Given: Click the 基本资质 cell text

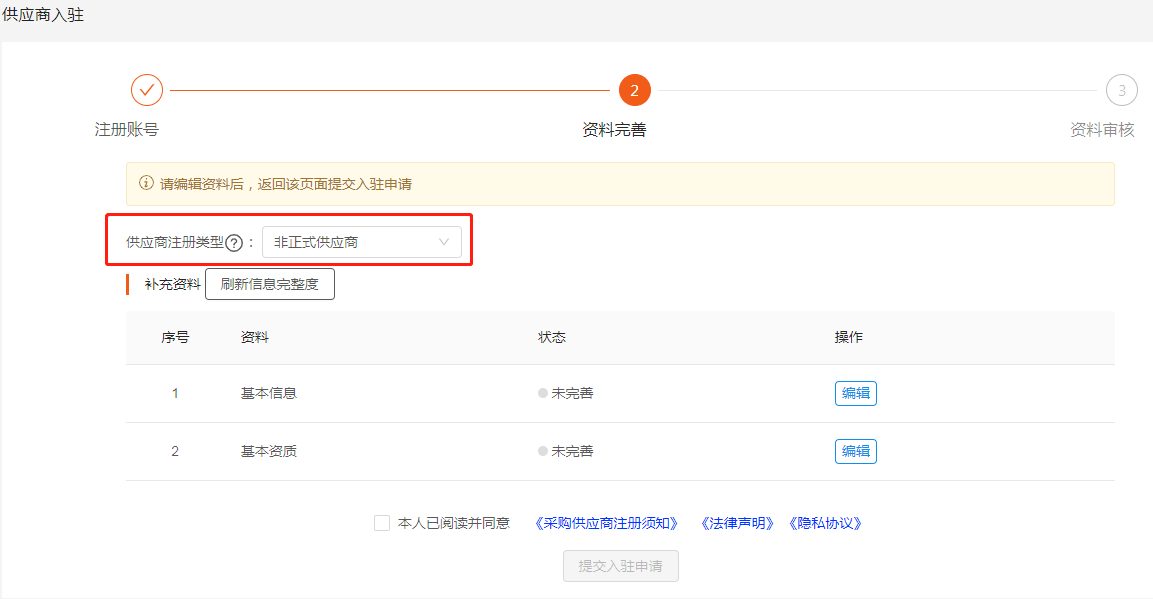Looking at the screenshot, I should pyautogui.click(x=268, y=451).
